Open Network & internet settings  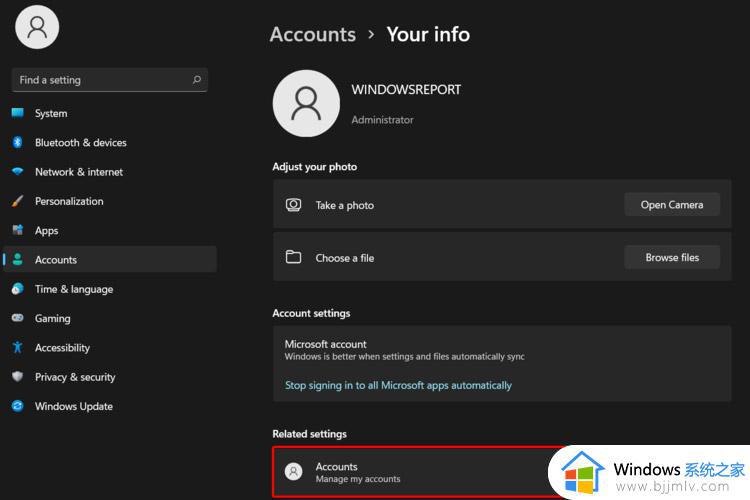pyautogui.click(x=110, y=172)
